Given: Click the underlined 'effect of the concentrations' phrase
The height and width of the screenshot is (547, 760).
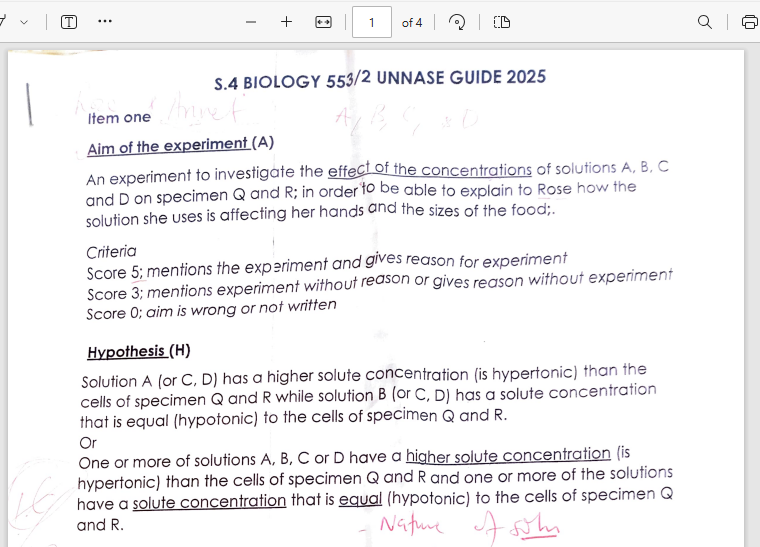Looking at the screenshot, I should [x=429, y=170].
